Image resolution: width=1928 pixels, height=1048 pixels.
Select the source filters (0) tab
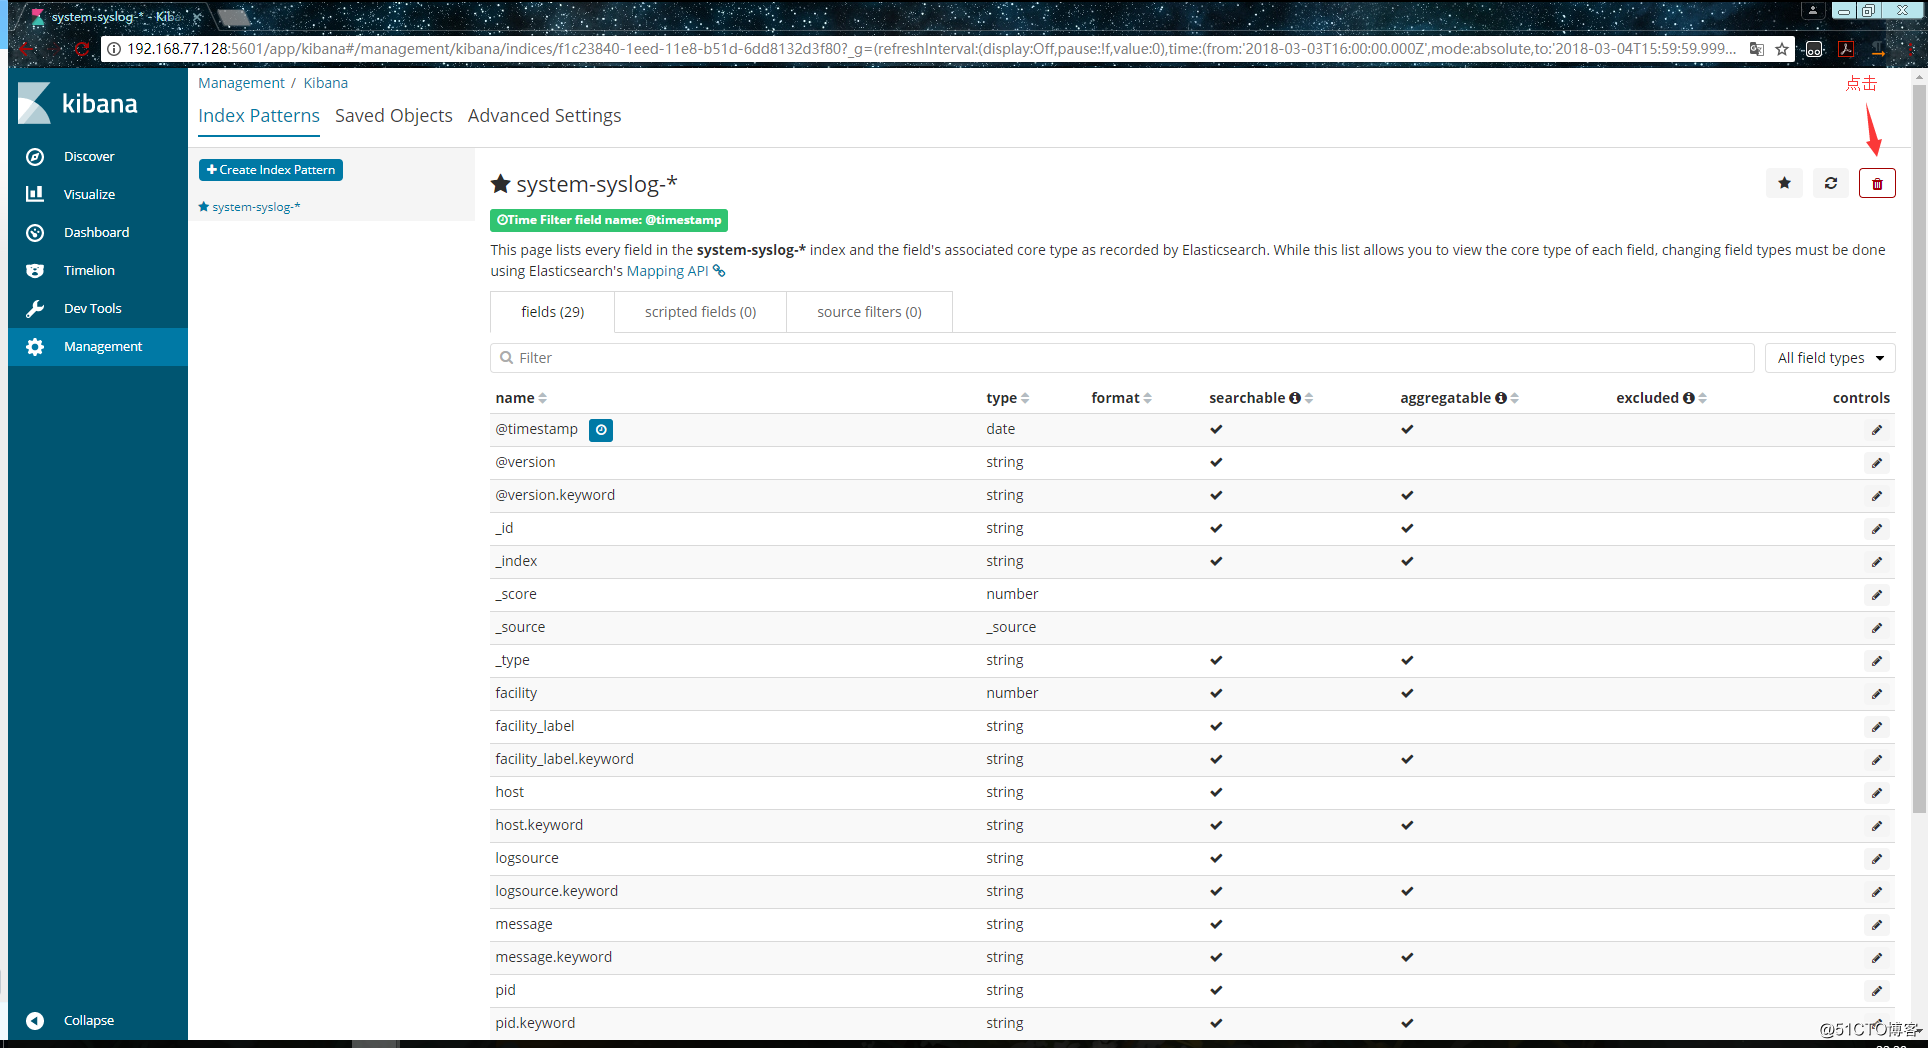click(869, 312)
